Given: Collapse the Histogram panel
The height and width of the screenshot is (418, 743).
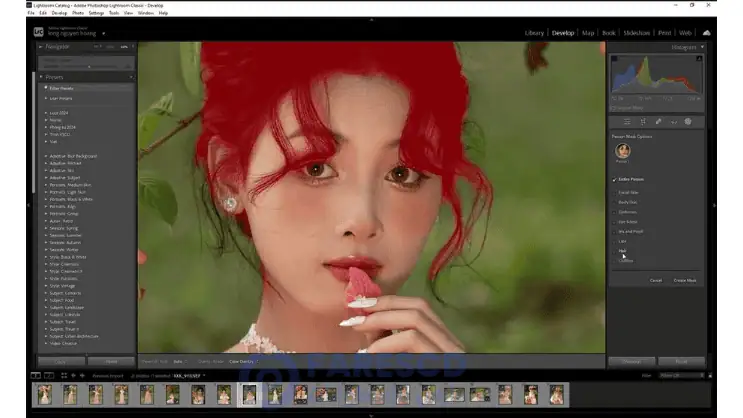Looking at the screenshot, I should (x=702, y=47).
